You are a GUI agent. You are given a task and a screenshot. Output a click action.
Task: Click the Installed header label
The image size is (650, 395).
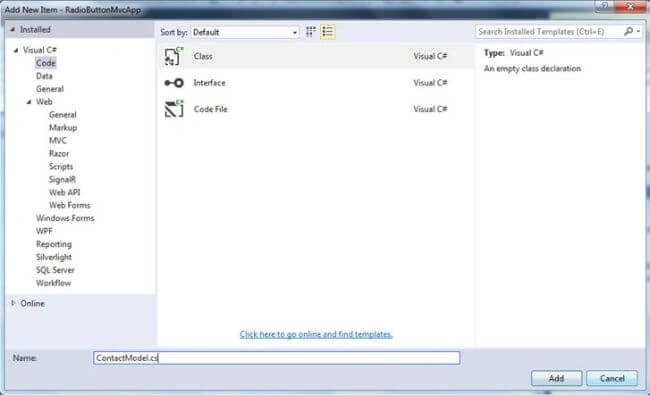tap(35, 30)
